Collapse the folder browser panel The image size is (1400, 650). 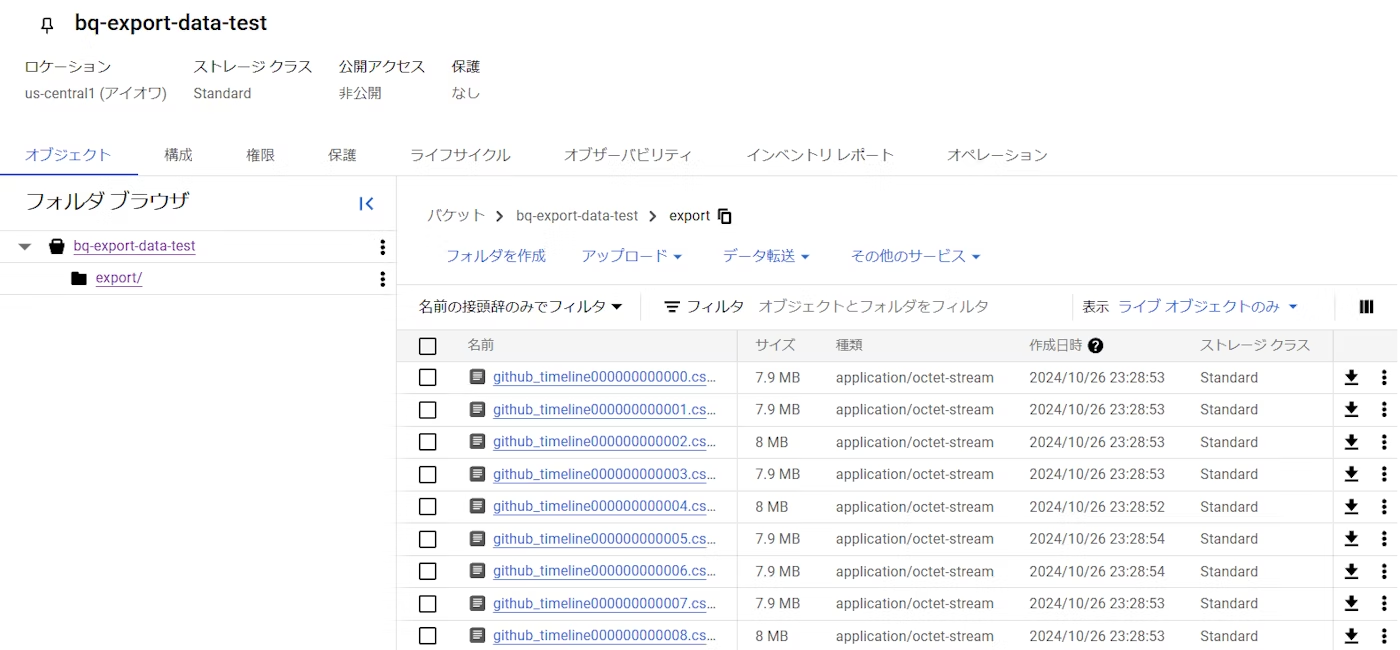tap(366, 203)
